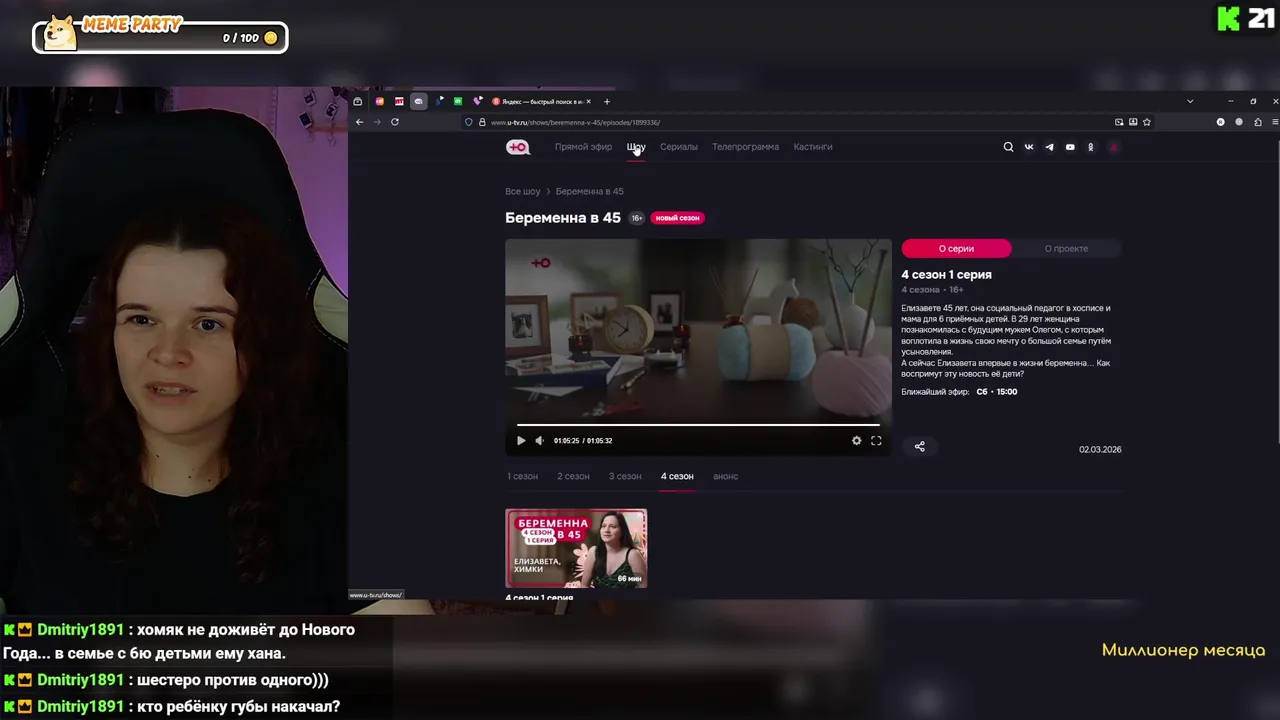Click the 4 сезон 1 серия heading
The width and height of the screenshot is (1280, 720).
click(946, 275)
